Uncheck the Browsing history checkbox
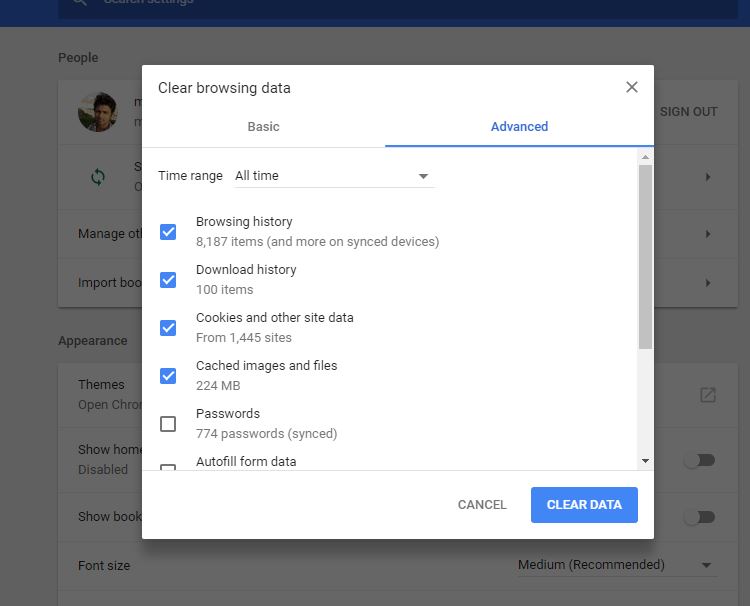 [x=168, y=232]
